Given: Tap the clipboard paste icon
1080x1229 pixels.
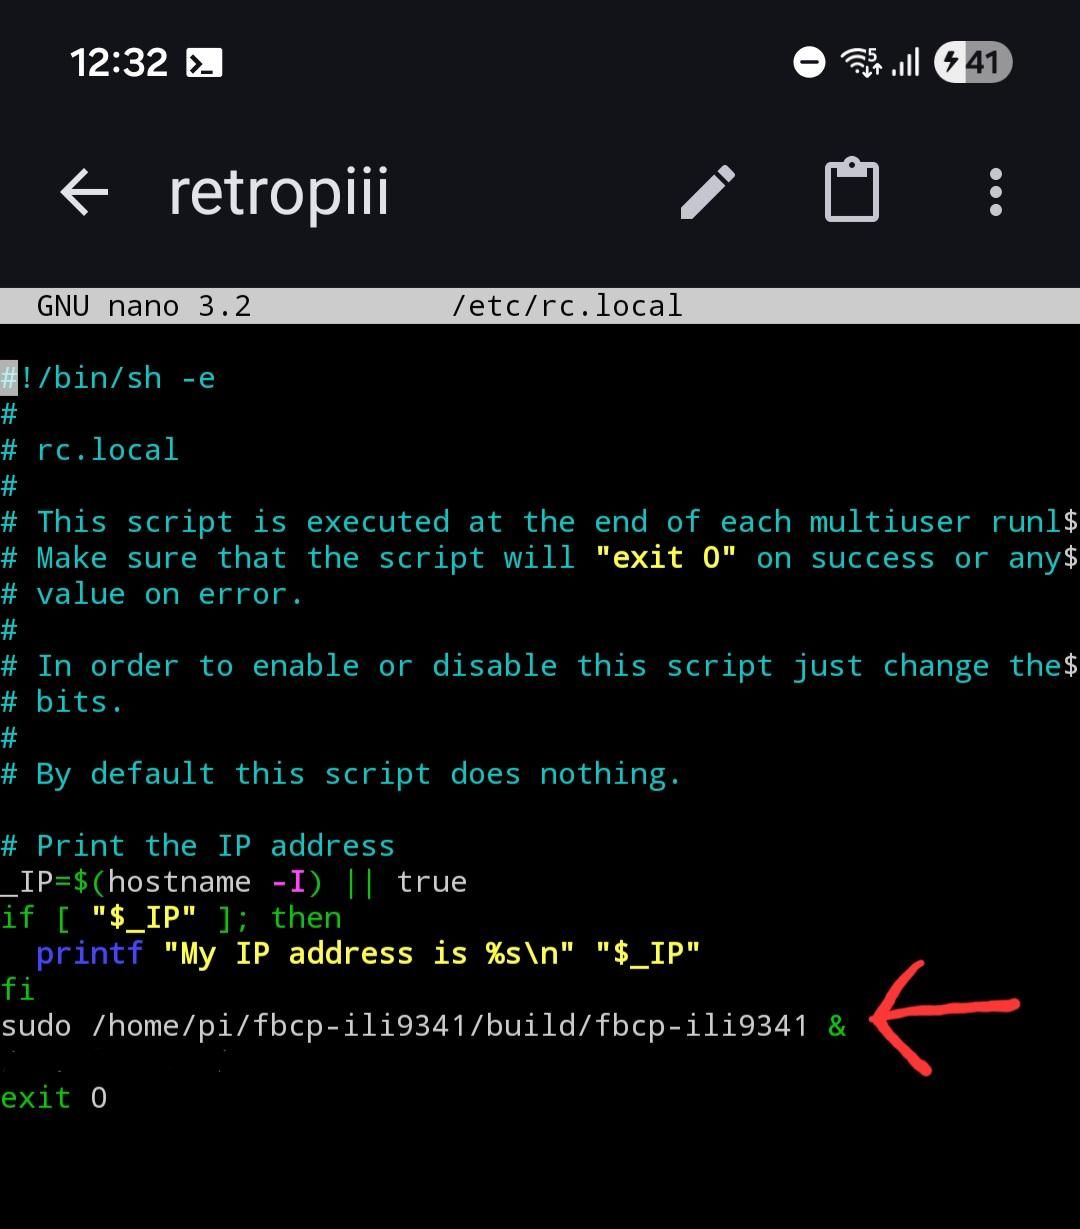Looking at the screenshot, I should [851, 189].
